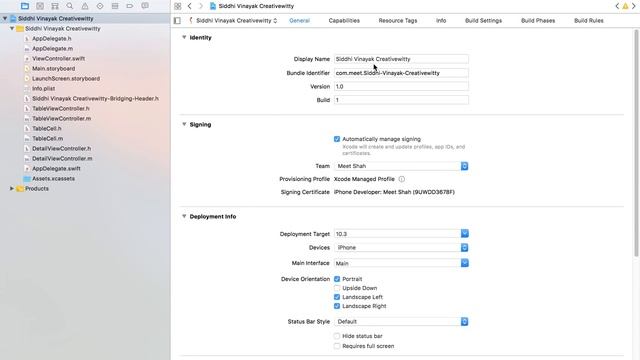The image size is (640, 360).
Task: Click the Display Name field
Action: (401, 59)
